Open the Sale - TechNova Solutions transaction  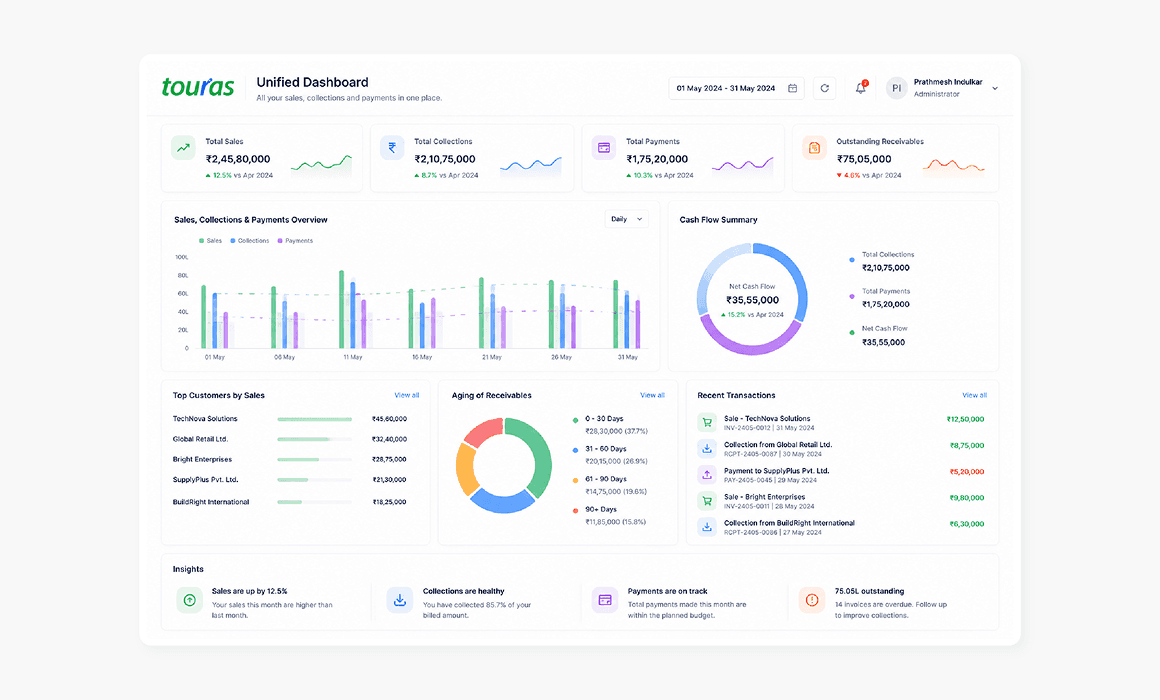(x=841, y=423)
